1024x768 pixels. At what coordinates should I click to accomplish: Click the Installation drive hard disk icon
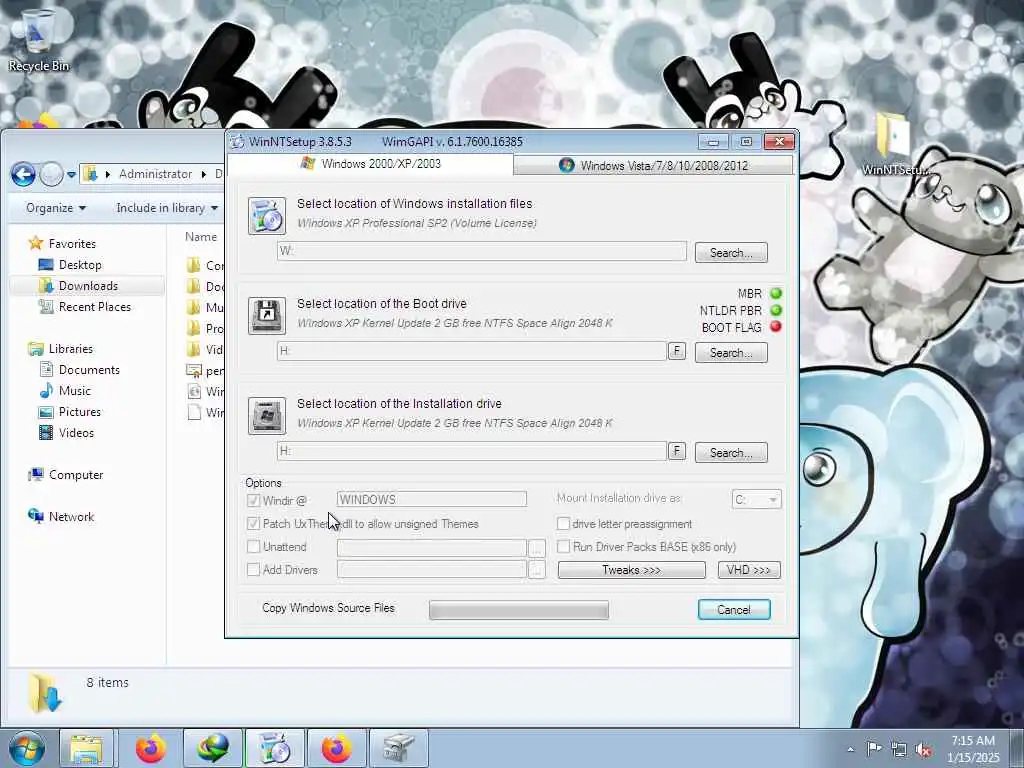tap(266, 415)
